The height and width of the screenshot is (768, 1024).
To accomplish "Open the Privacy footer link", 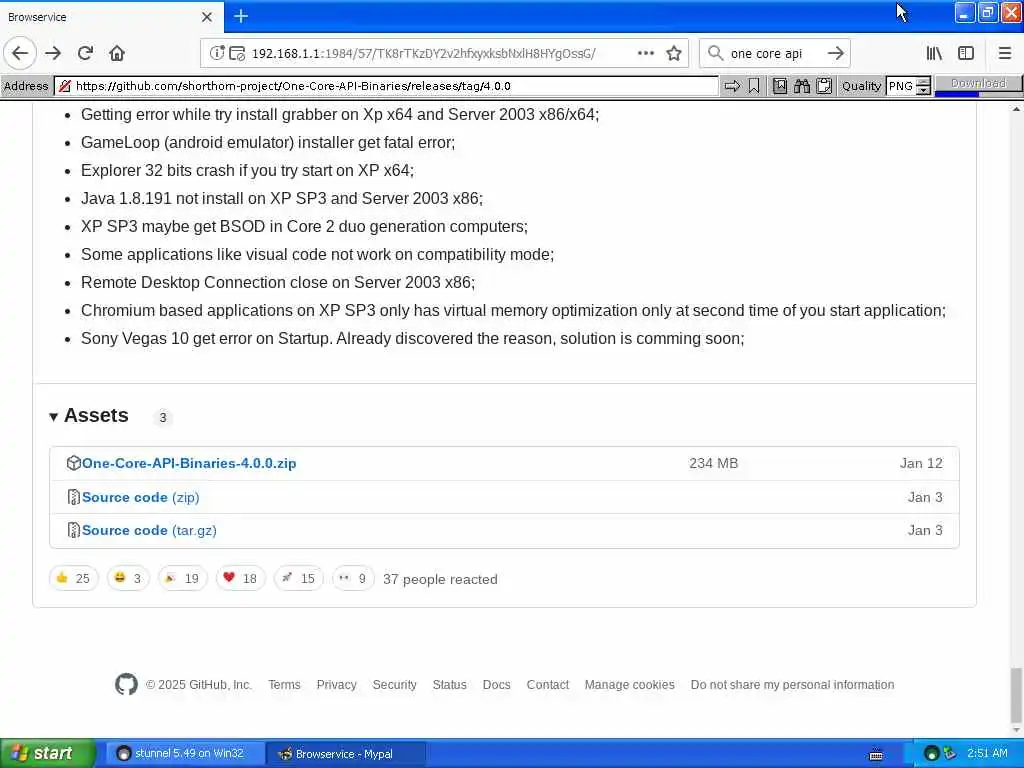I will click(x=336, y=684).
